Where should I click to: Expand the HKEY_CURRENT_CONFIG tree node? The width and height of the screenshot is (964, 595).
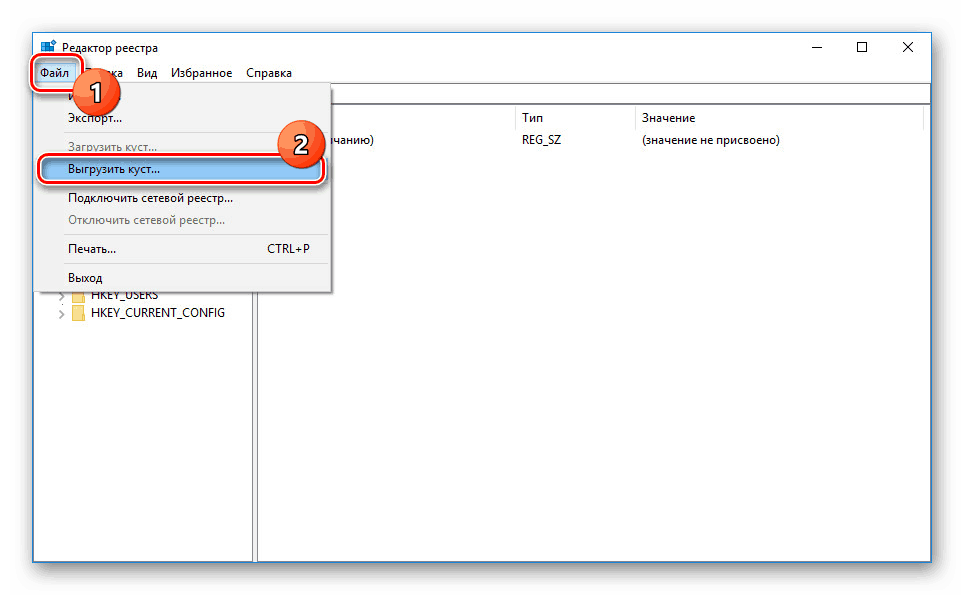(x=61, y=313)
